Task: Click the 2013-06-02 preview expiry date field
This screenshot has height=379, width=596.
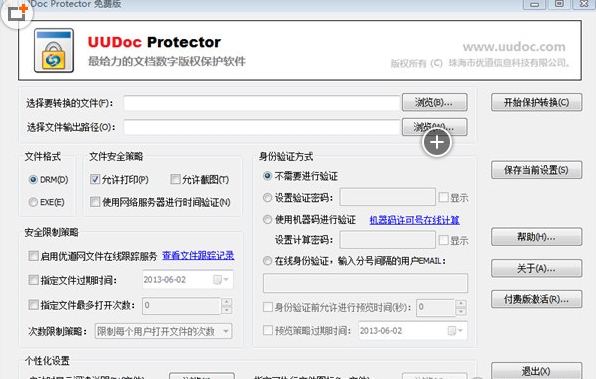Action: 413,331
